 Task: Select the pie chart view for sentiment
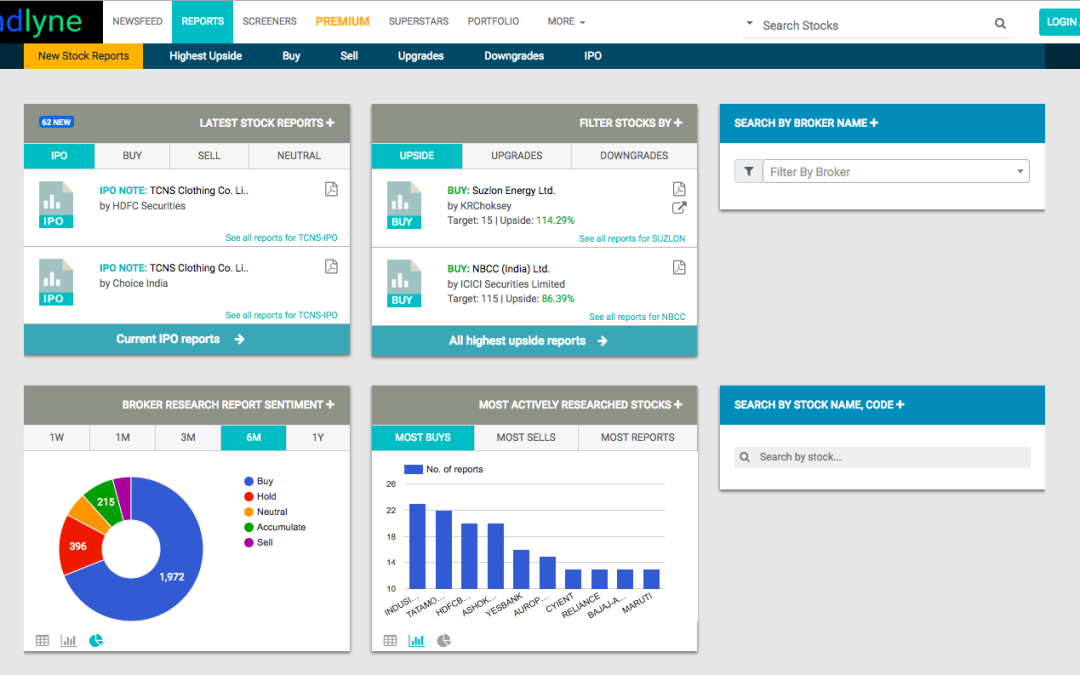pyautogui.click(x=96, y=641)
